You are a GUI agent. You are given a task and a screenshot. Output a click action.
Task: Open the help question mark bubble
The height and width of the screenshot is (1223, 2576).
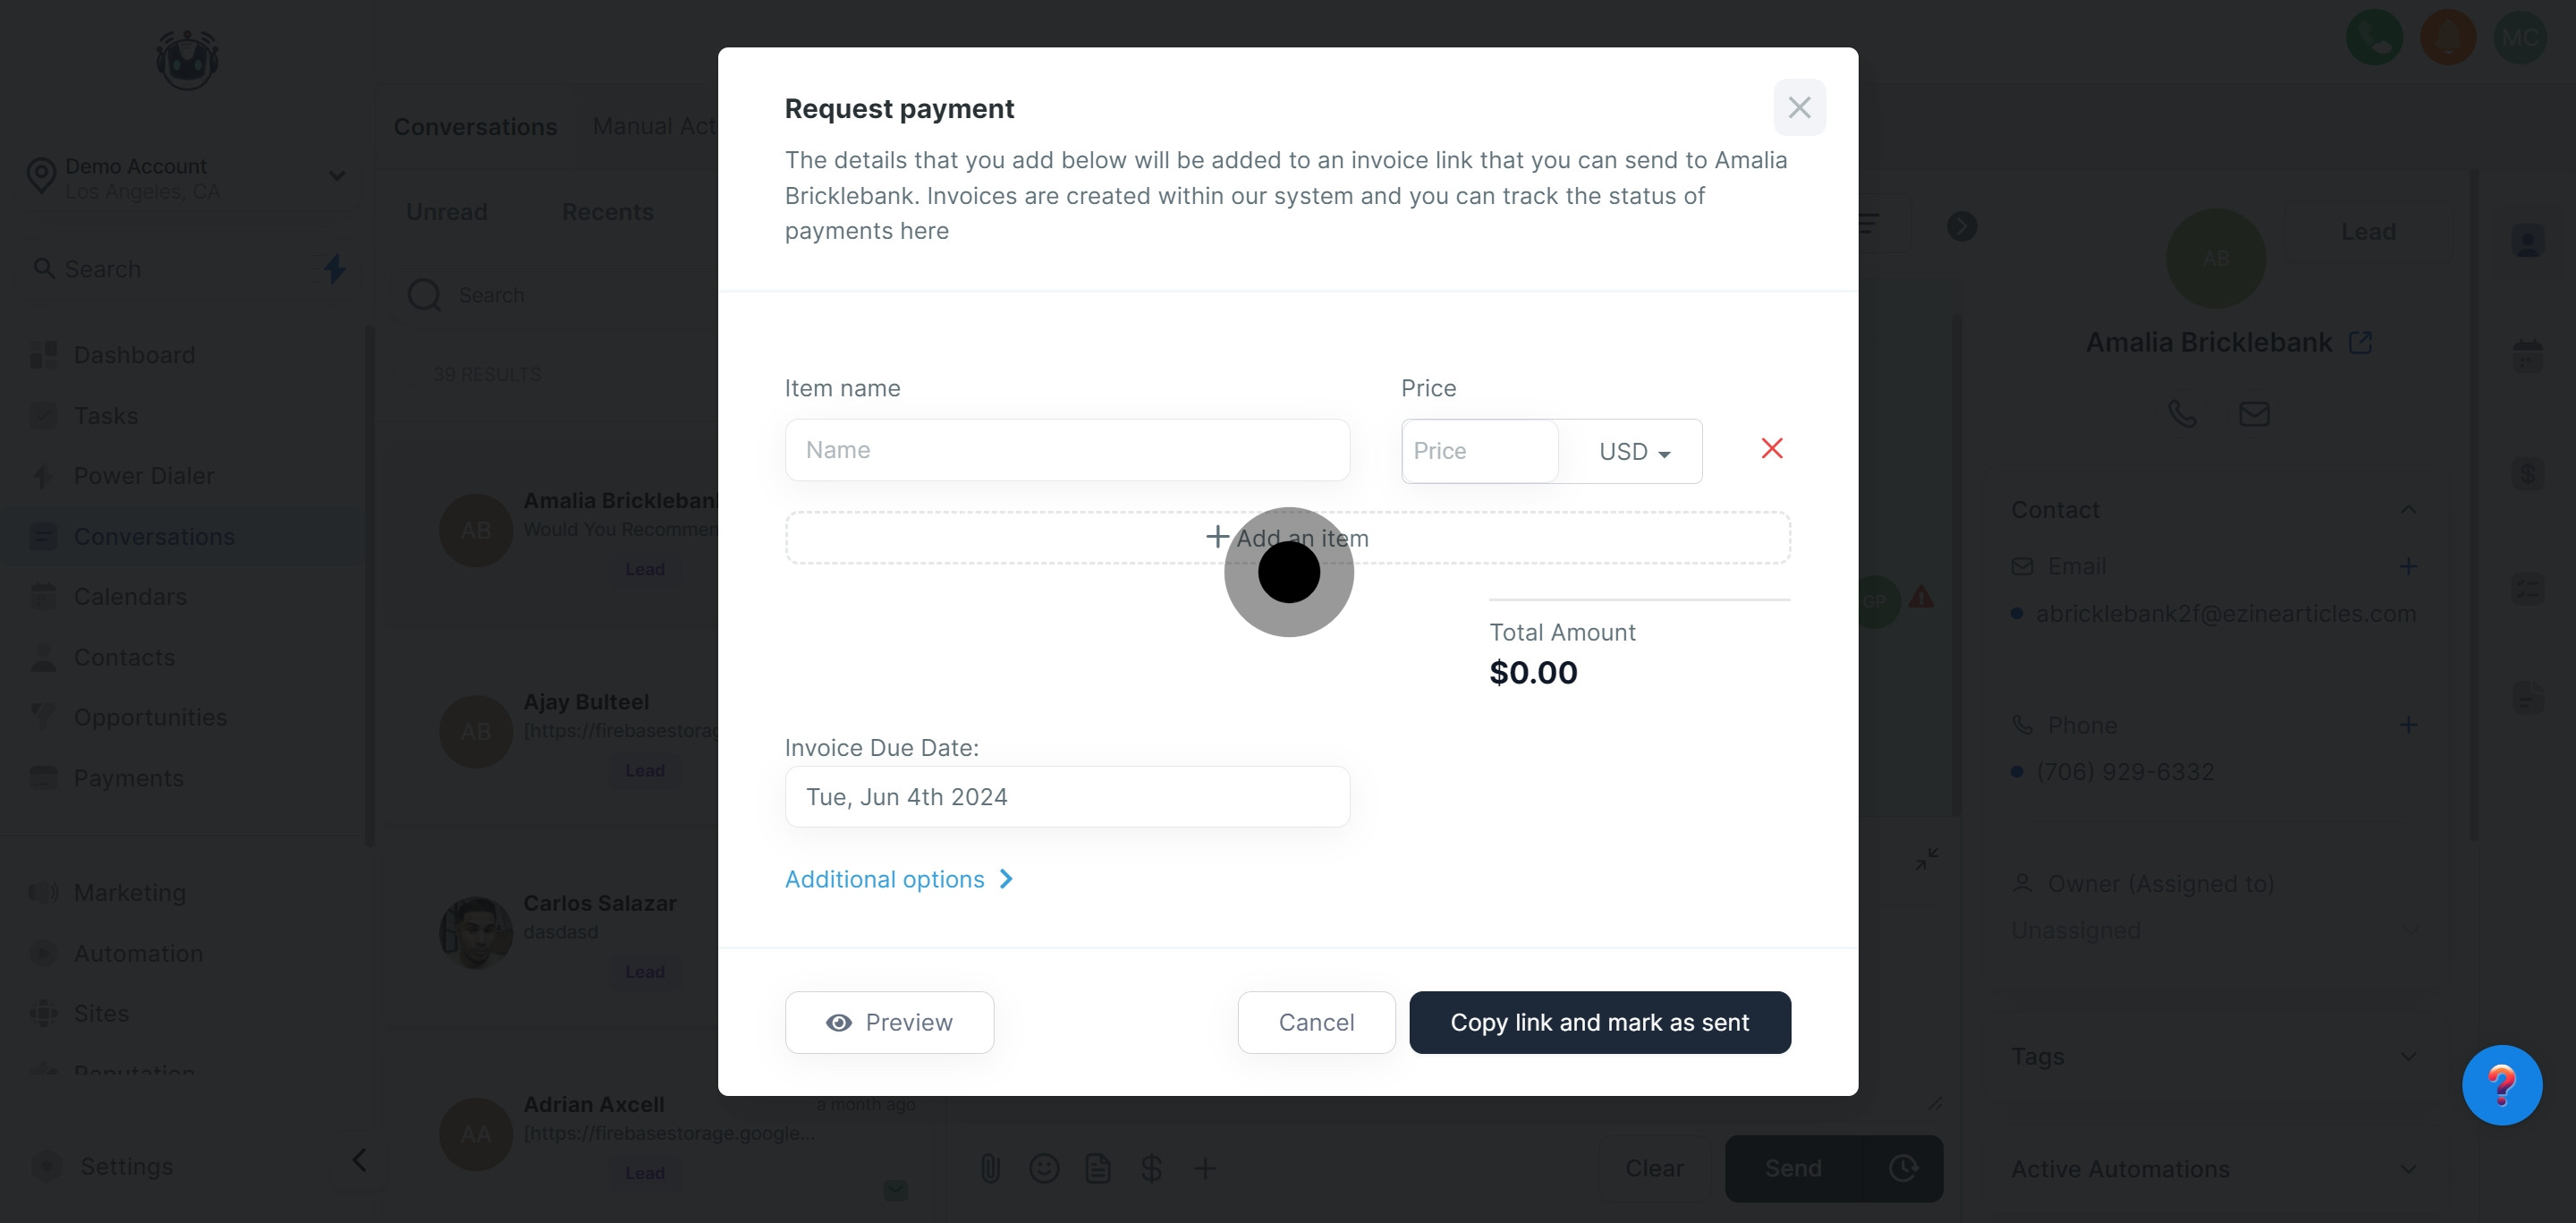(2503, 1084)
